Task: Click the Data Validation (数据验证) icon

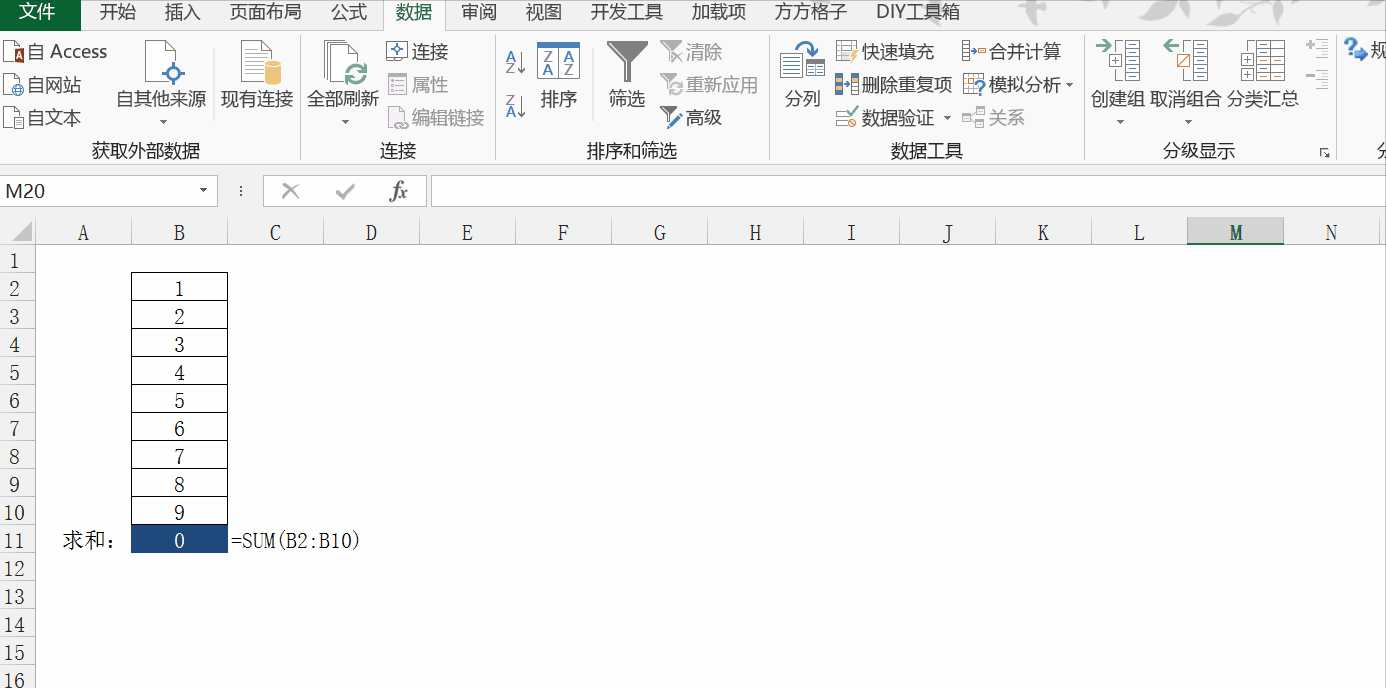Action: click(847, 118)
